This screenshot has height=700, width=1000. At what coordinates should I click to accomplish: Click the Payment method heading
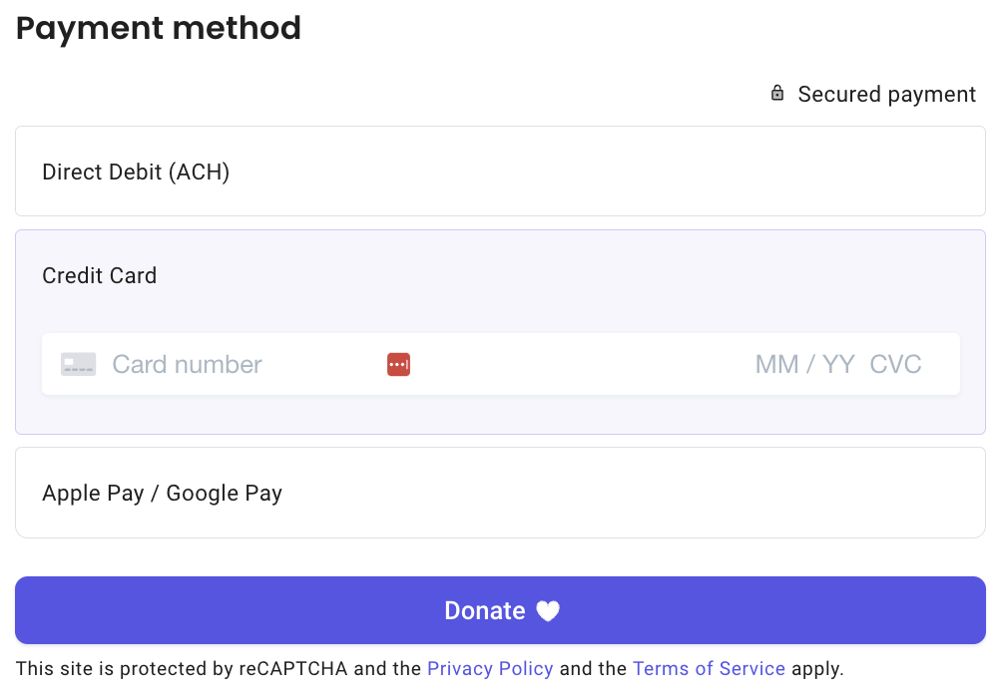158,28
